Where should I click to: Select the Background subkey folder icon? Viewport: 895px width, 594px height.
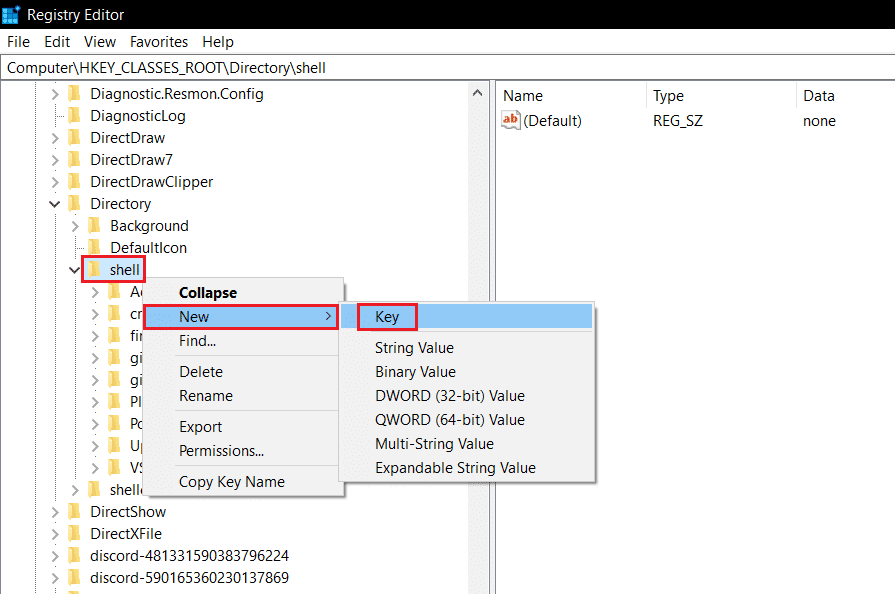point(94,225)
